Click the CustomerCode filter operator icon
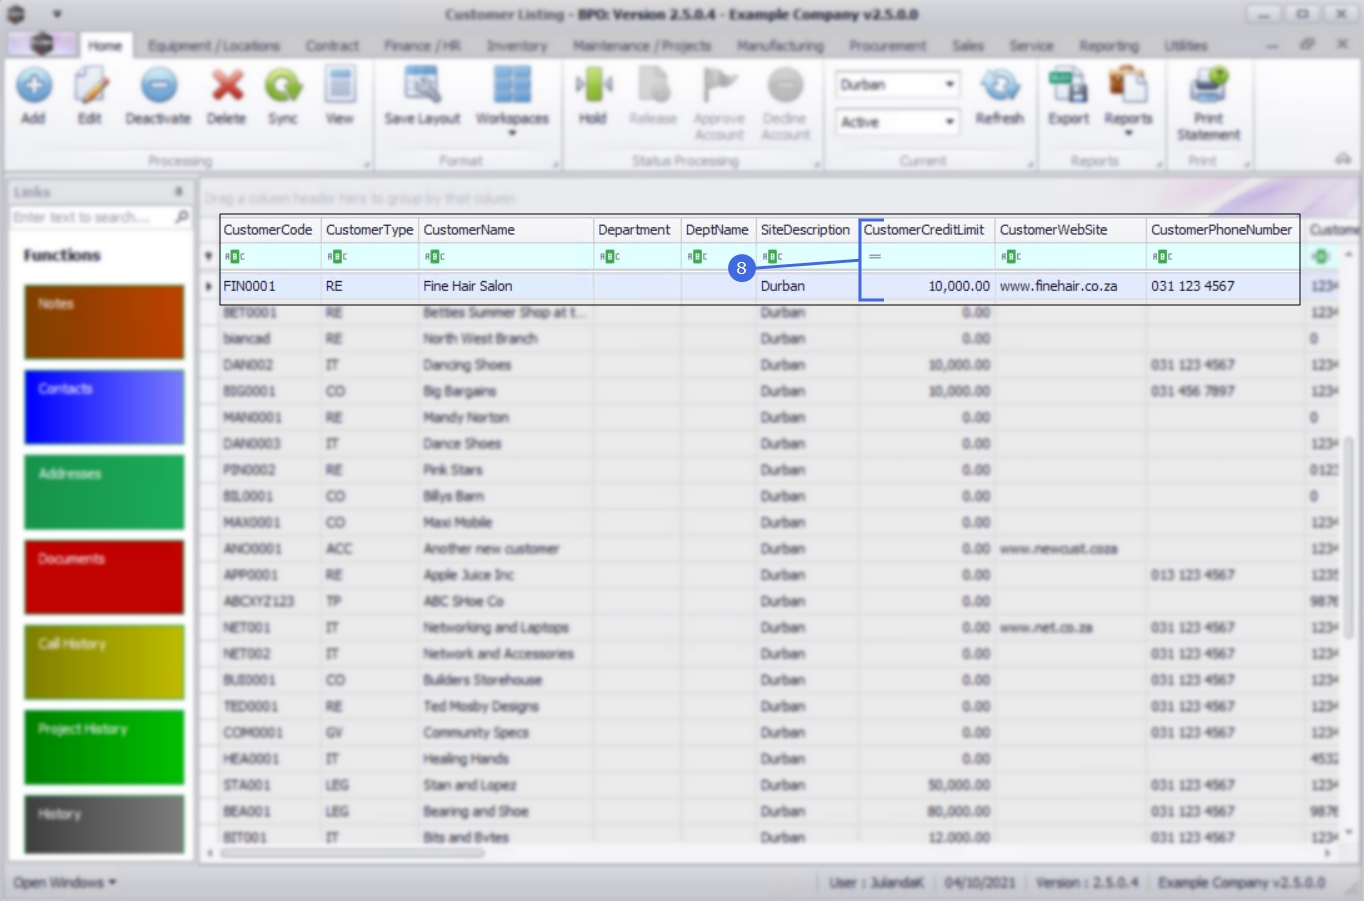Image resolution: width=1364 pixels, height=901 pixels. [x=234, y=257]
